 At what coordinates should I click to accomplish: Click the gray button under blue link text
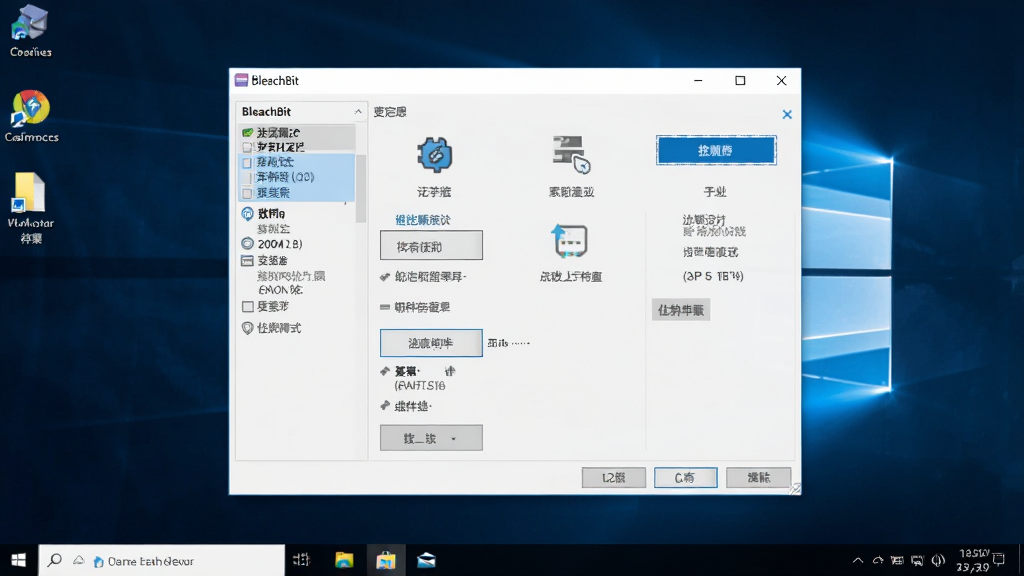click(431, 246)
